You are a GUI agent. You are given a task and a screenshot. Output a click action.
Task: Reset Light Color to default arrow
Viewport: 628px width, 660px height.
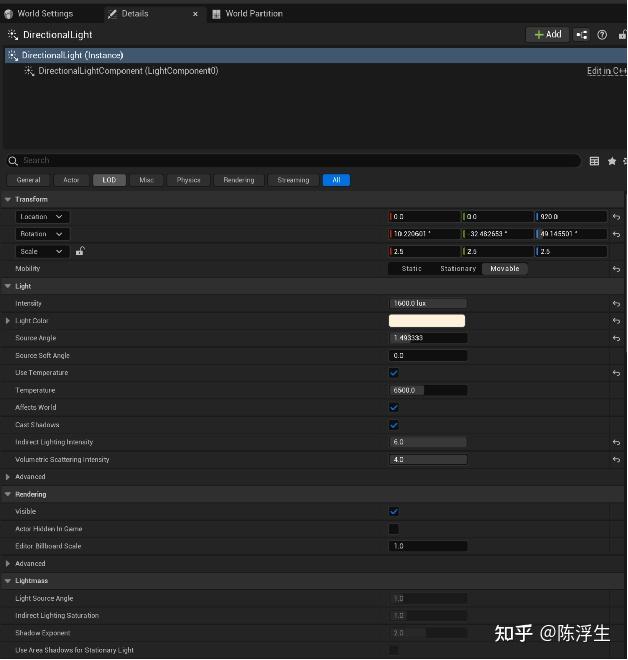[x=617, y=321]
